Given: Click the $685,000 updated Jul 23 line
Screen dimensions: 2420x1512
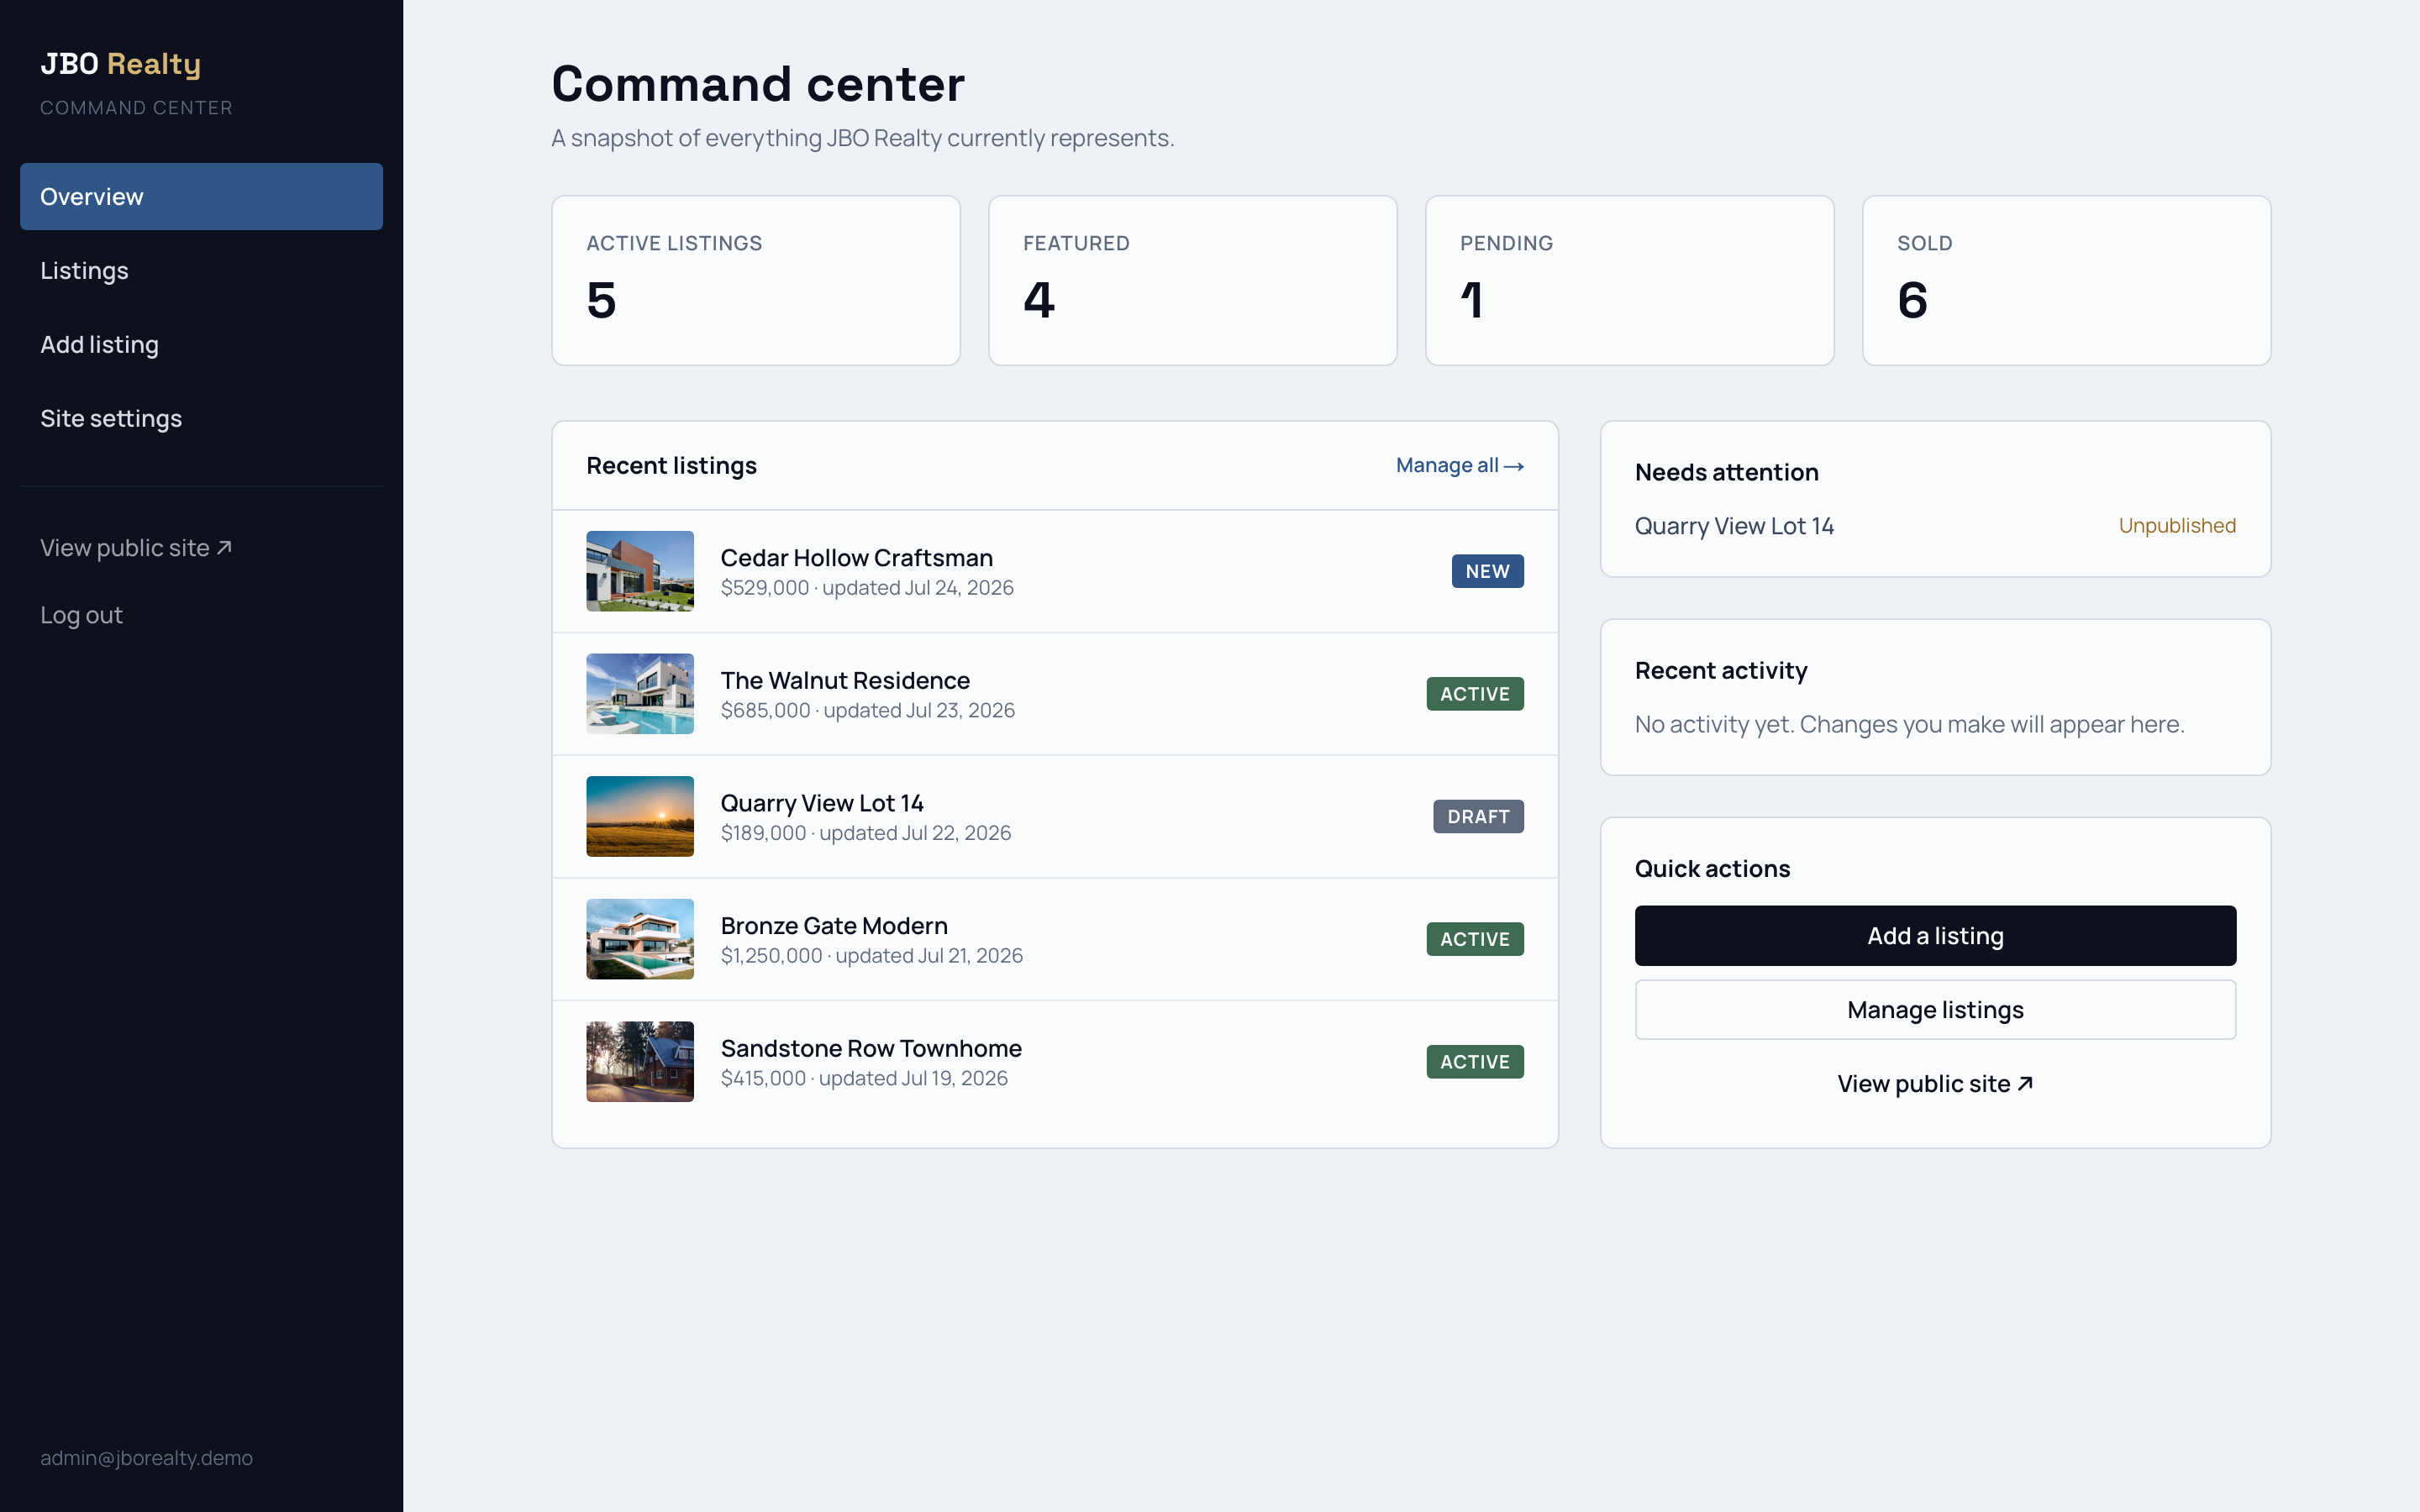Looking at the screenshot, I should [x=868, y=711].
